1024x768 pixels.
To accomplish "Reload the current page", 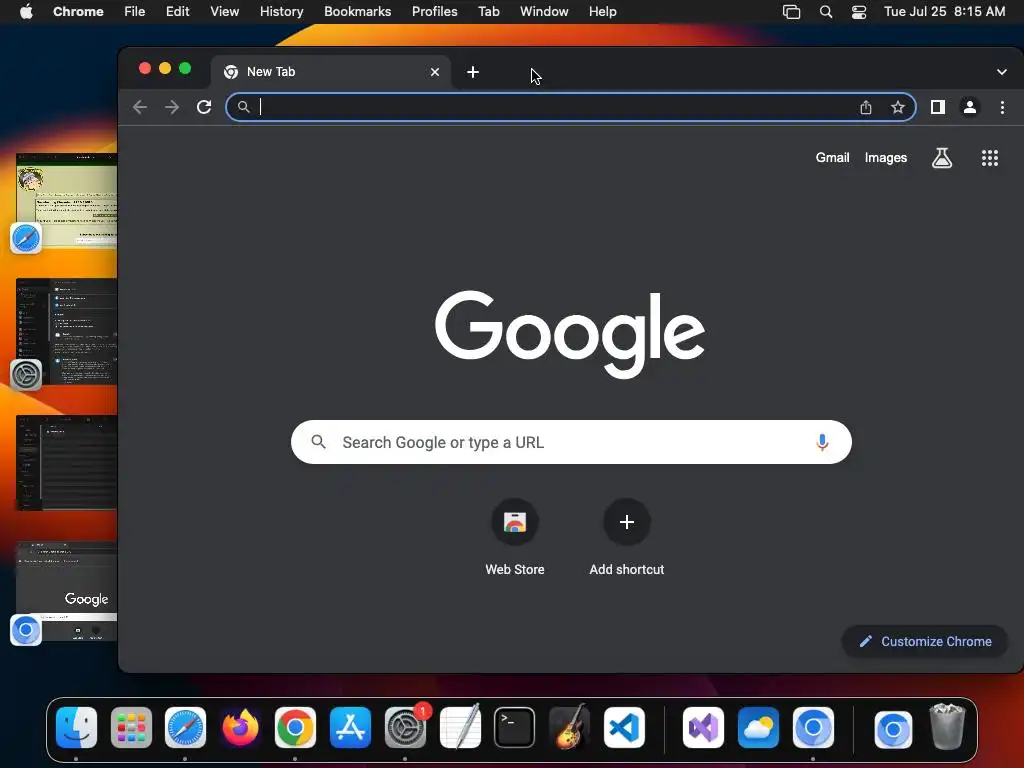I will coord(204,107).
